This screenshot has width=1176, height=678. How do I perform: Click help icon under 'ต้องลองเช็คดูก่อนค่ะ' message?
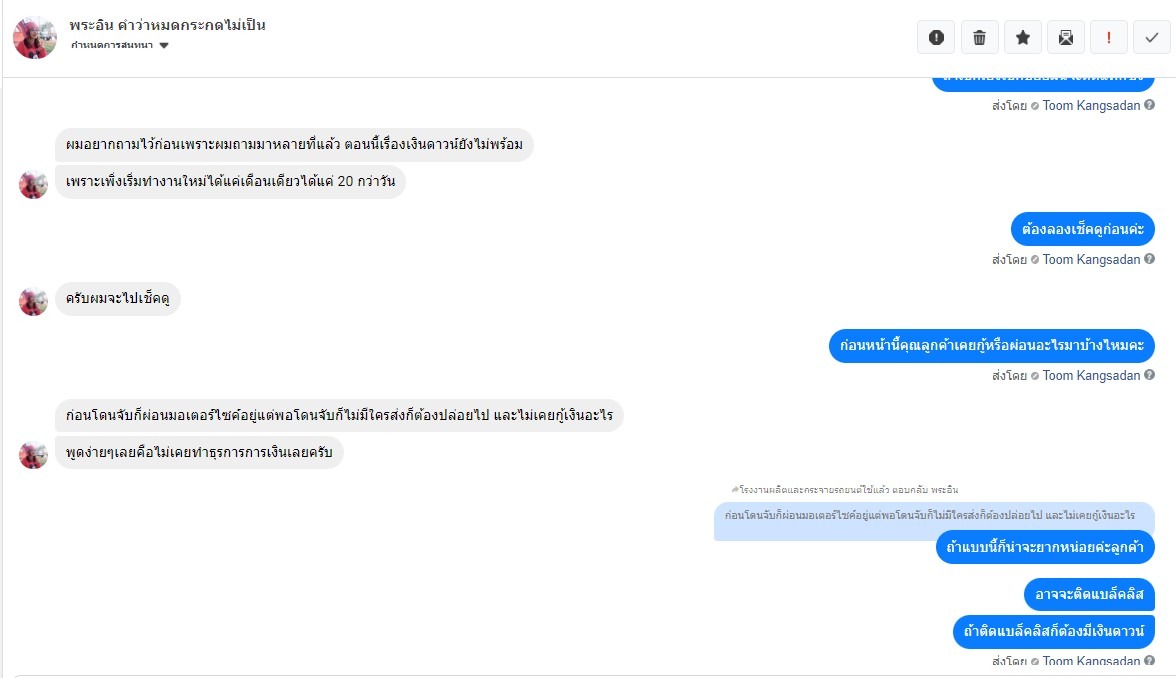tap(1150, 260)
